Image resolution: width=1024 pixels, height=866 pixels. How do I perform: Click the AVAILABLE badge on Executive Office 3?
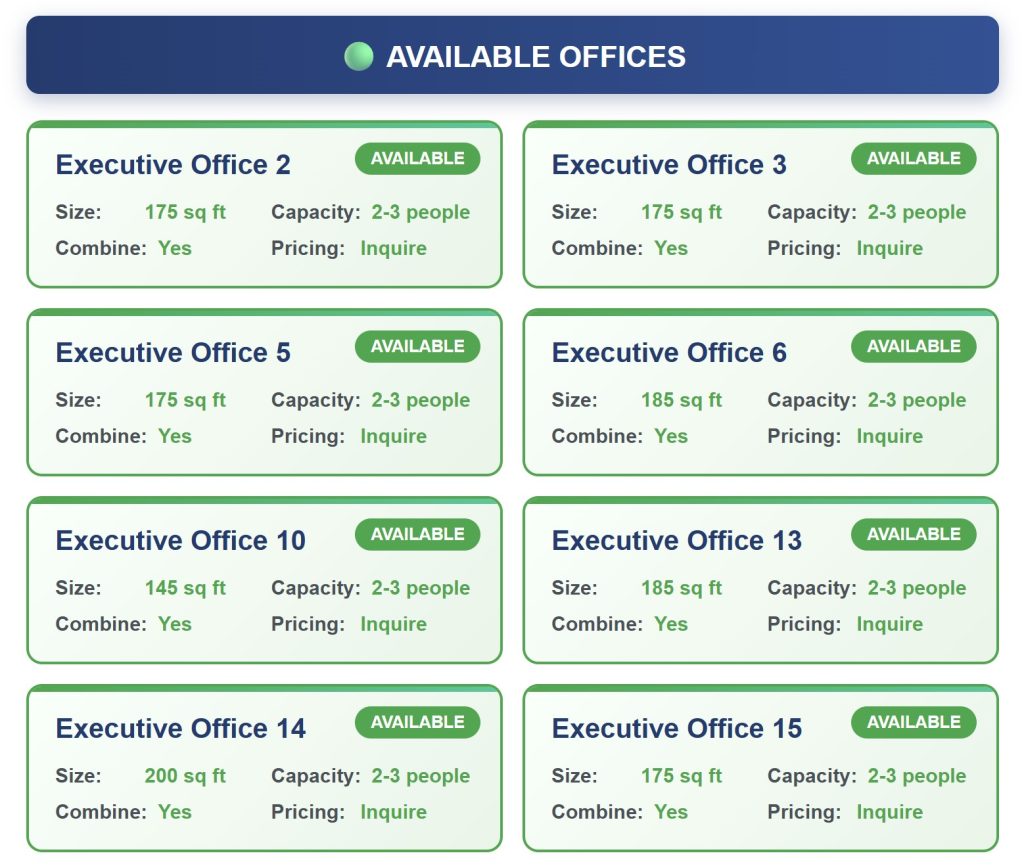pyautogui.click(x=914, y=159)
